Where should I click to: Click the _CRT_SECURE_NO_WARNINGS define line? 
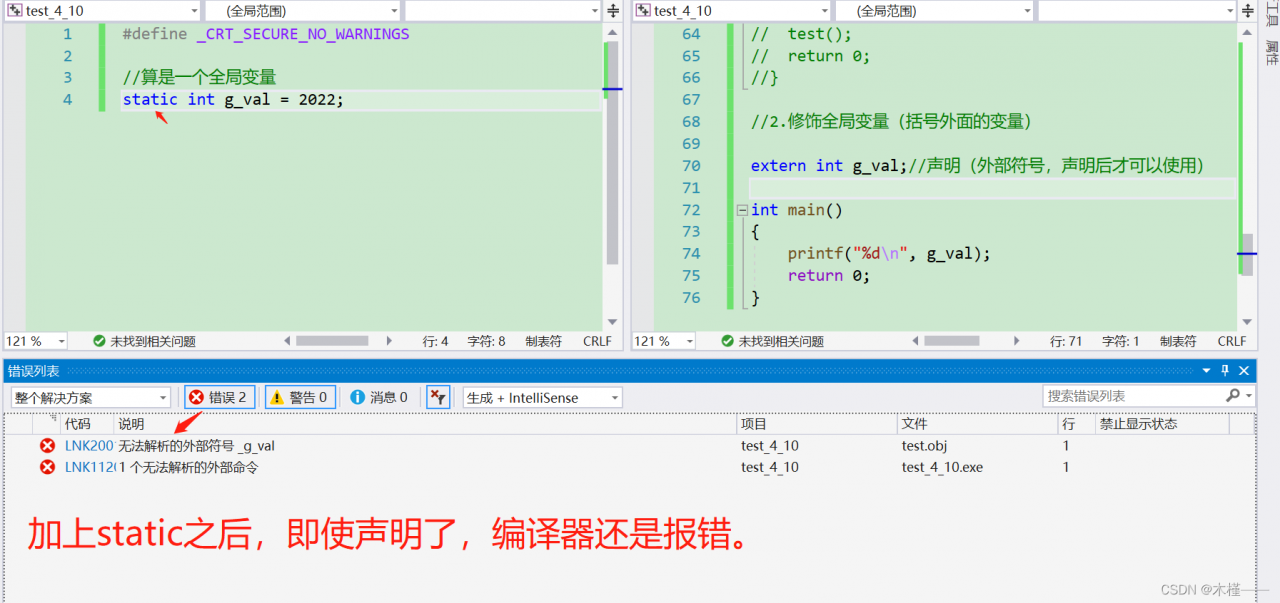[266, 33]
